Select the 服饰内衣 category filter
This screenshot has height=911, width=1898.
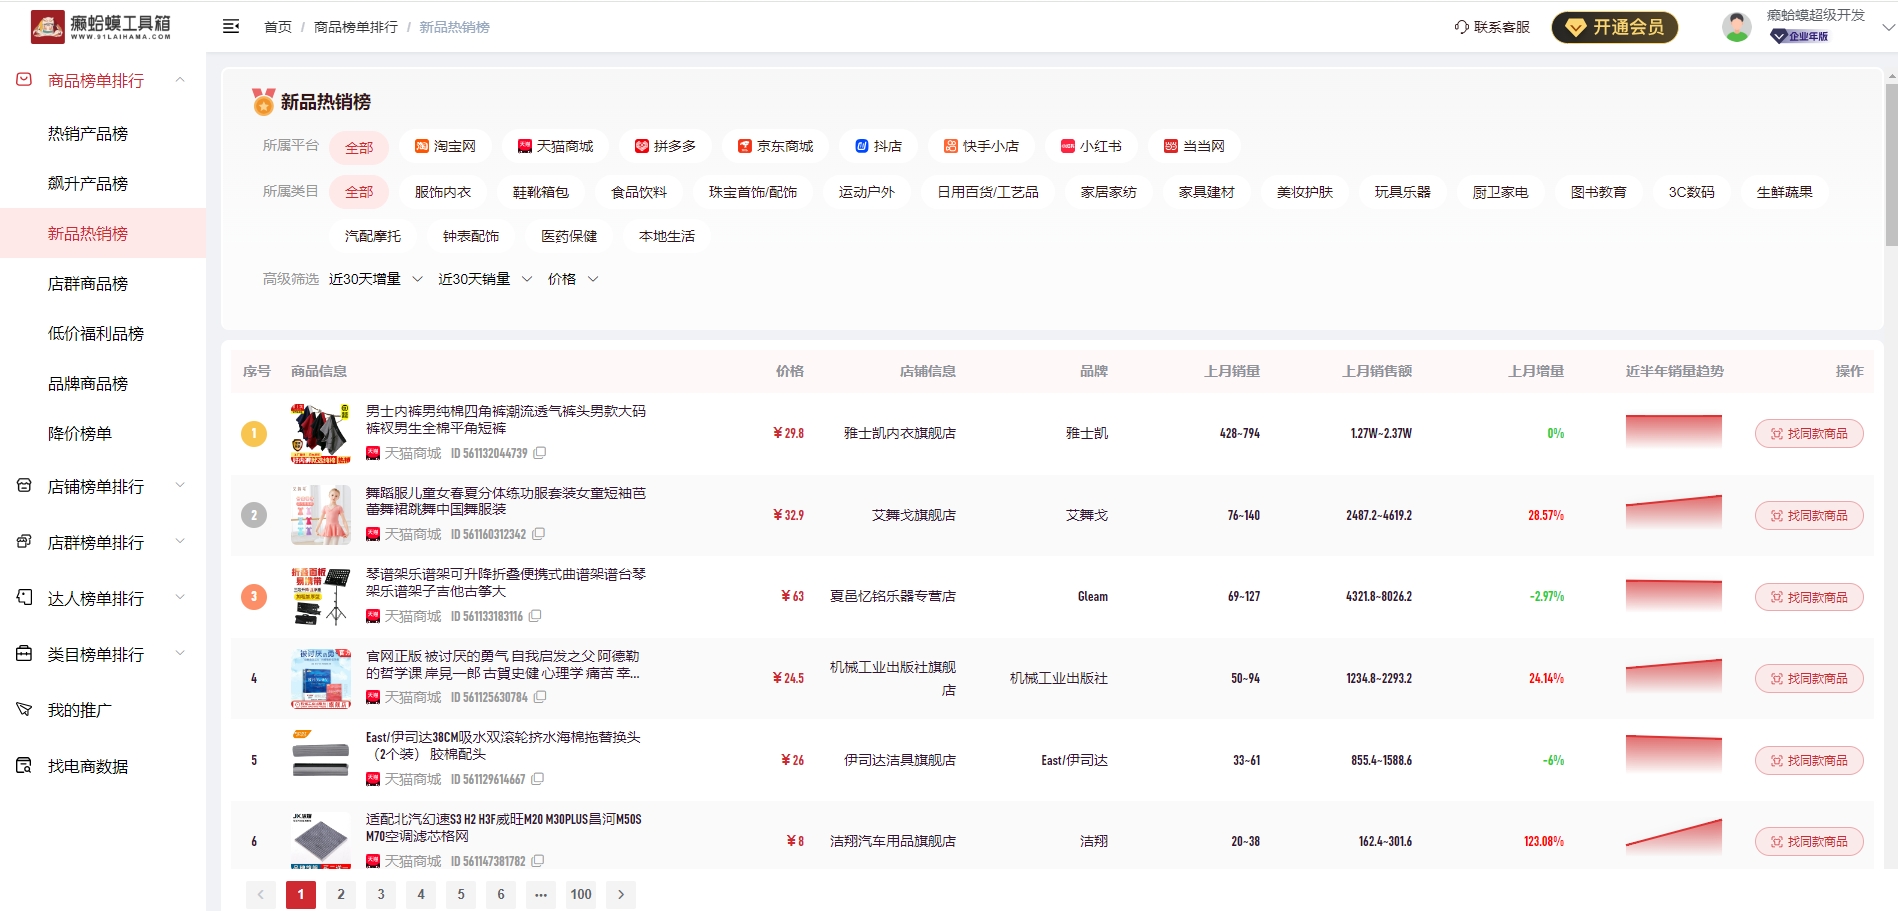443,192
